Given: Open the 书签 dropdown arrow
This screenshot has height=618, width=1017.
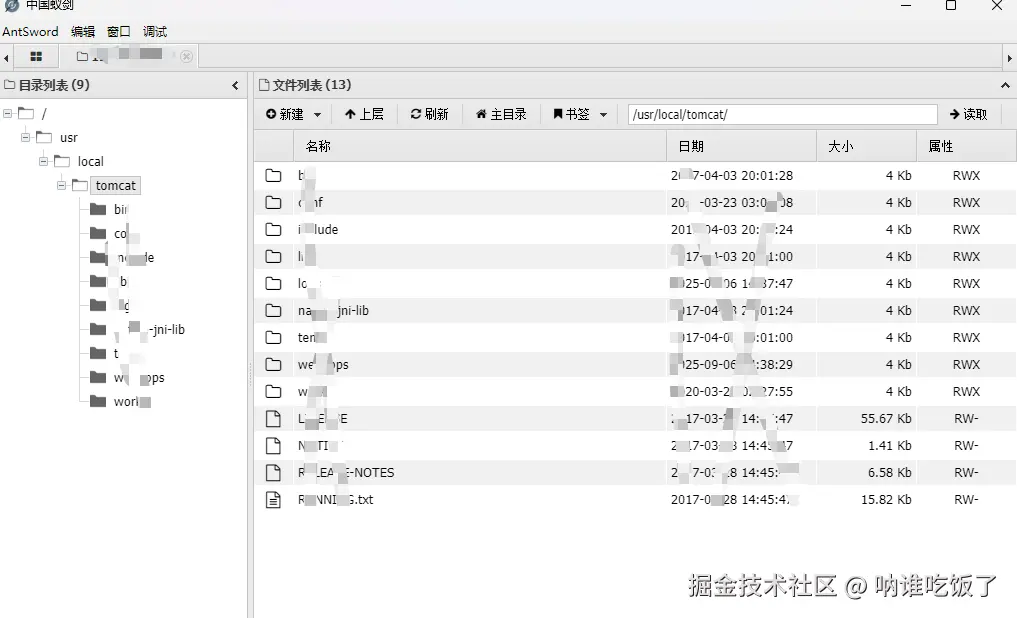Looking at the screenshot, I should click(x=603, y=115).
